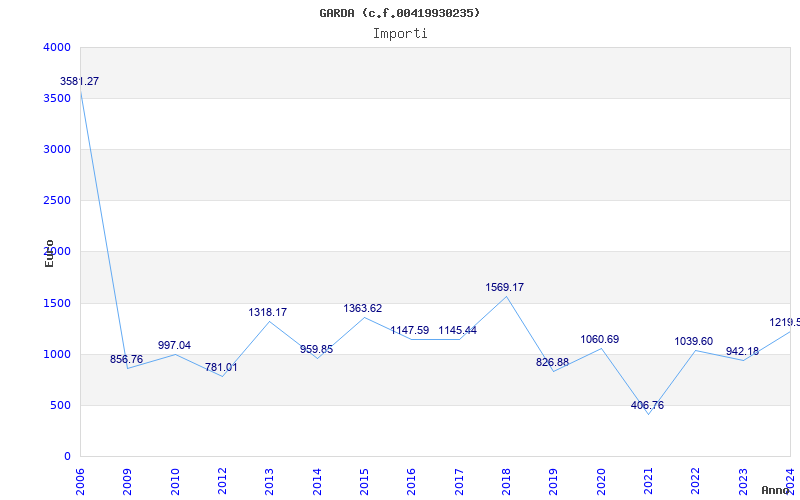Click the x-axis year label 2018
Viewport: 800px width, 500px height.
click(506, 482)
